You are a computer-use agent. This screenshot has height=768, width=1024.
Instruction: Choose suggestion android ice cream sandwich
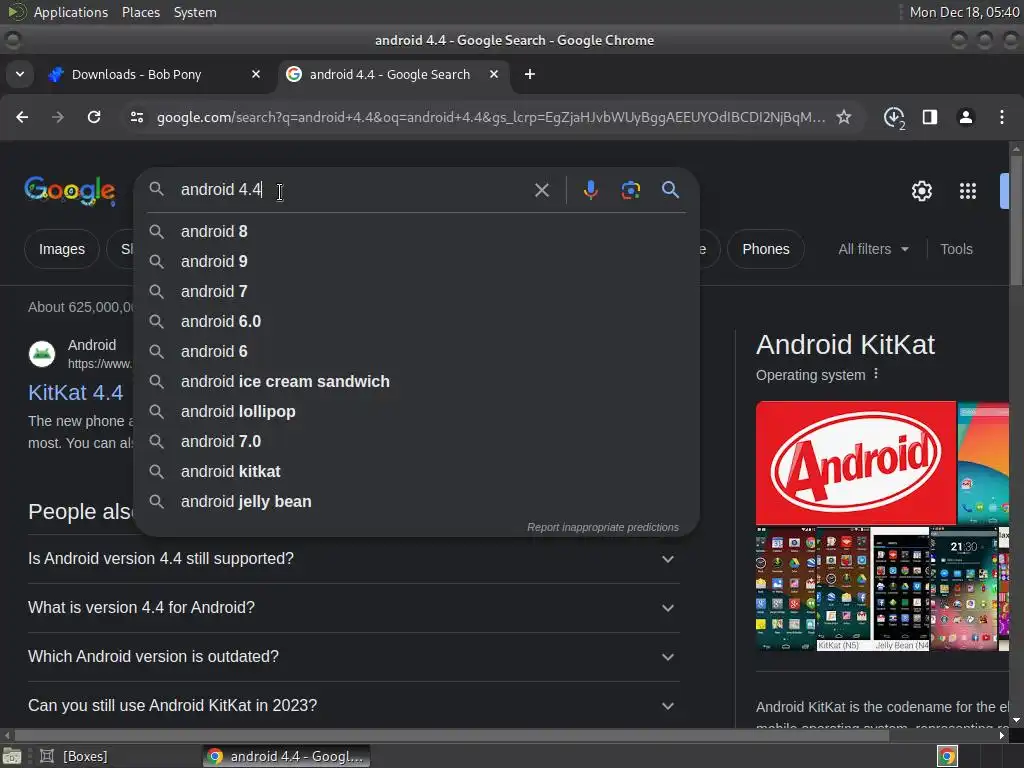click(x=417, y=381)
